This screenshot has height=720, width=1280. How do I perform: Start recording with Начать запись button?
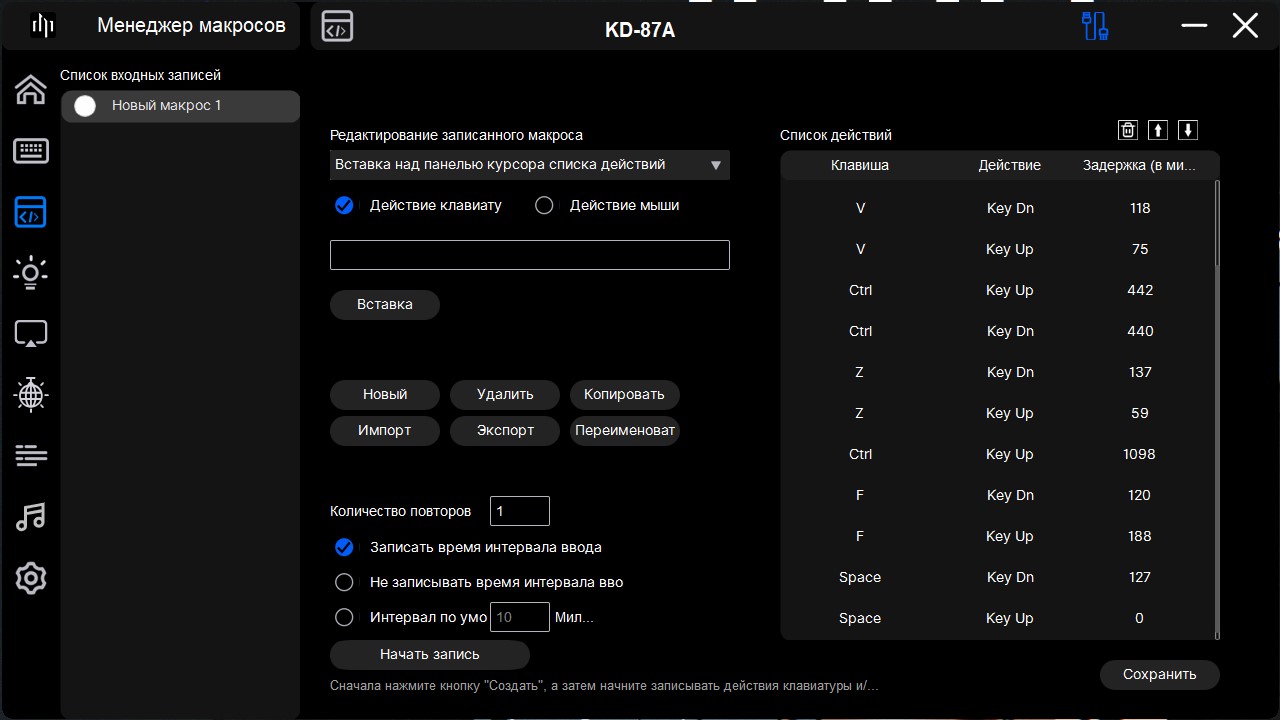pyautogui.click(x=430, y=654)
